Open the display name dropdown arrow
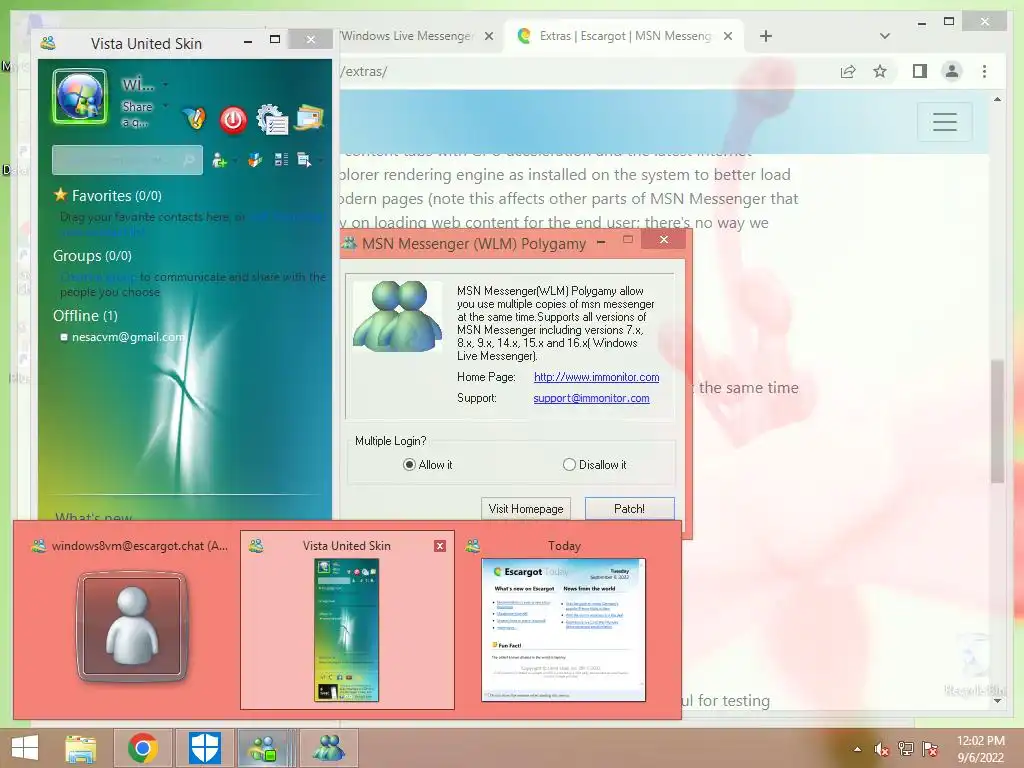The width and height of the screenshot is (1024, 768). tap(166, 84)
